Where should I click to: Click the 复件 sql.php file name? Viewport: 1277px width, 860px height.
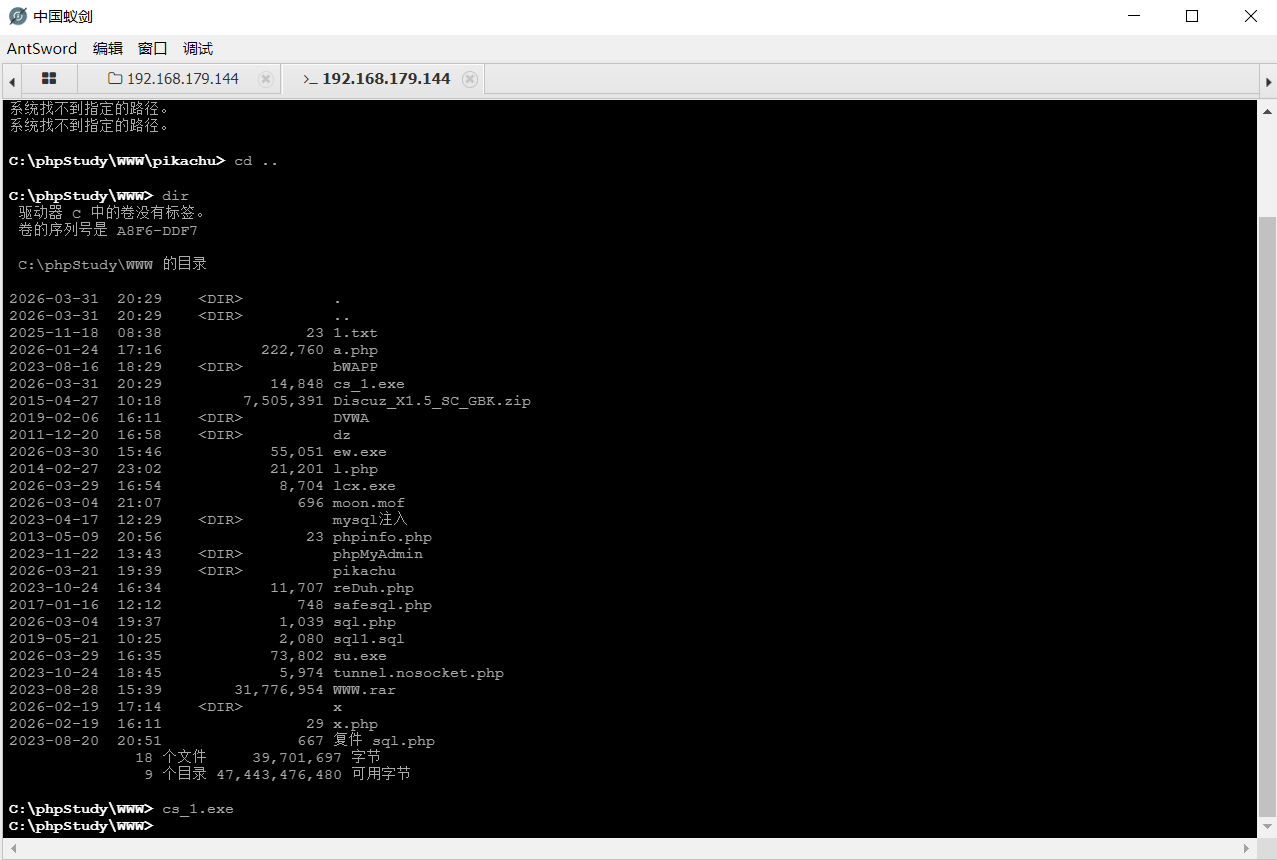point(384,741)
